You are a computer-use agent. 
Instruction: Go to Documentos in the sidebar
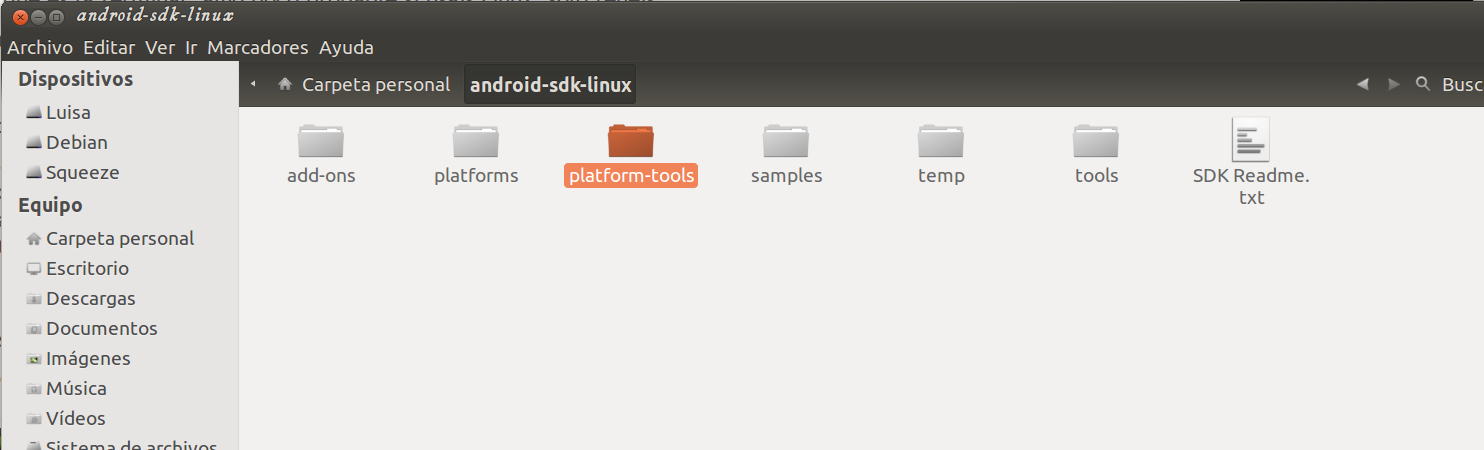101,328
